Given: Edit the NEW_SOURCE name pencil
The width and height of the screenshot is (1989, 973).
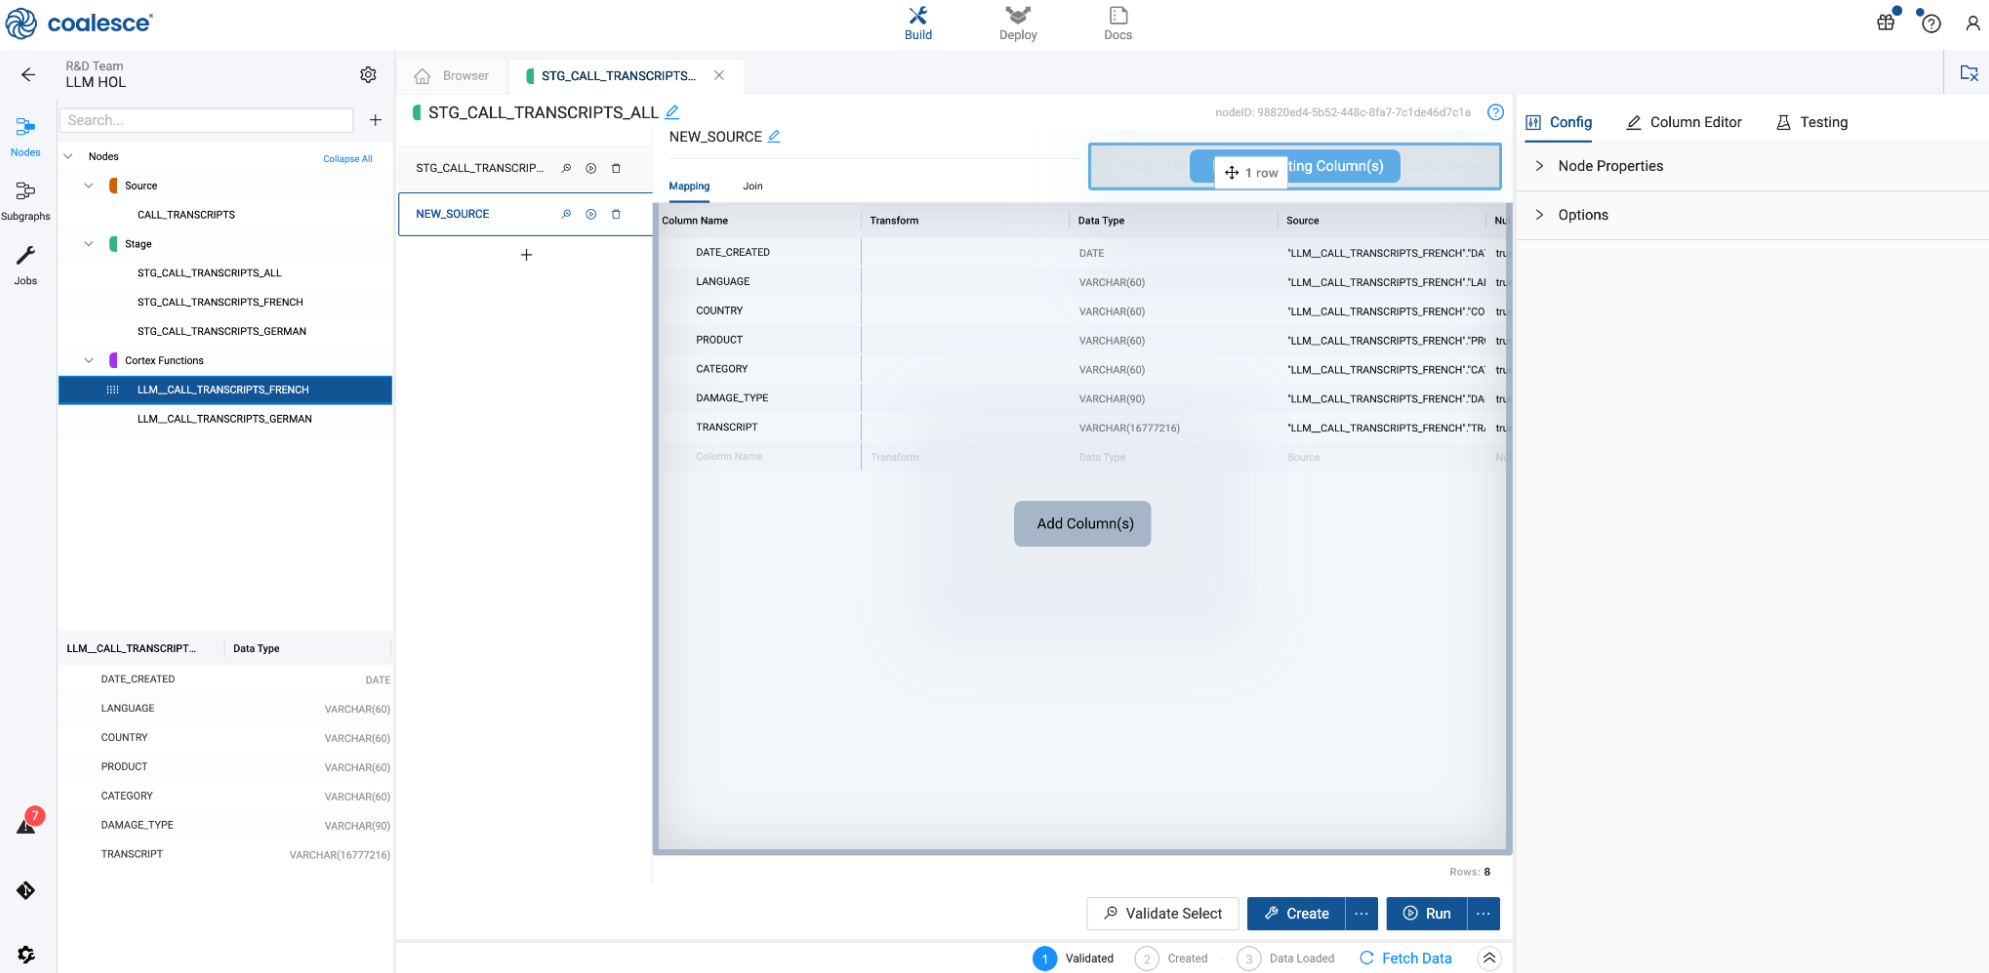Looking at the screenshot, I should [x=774, y=136].
